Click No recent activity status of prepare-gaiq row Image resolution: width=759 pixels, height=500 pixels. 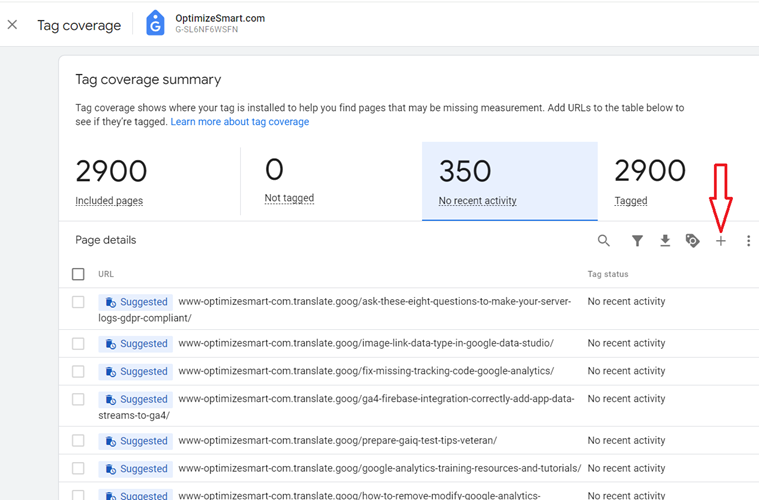[626, 440]
